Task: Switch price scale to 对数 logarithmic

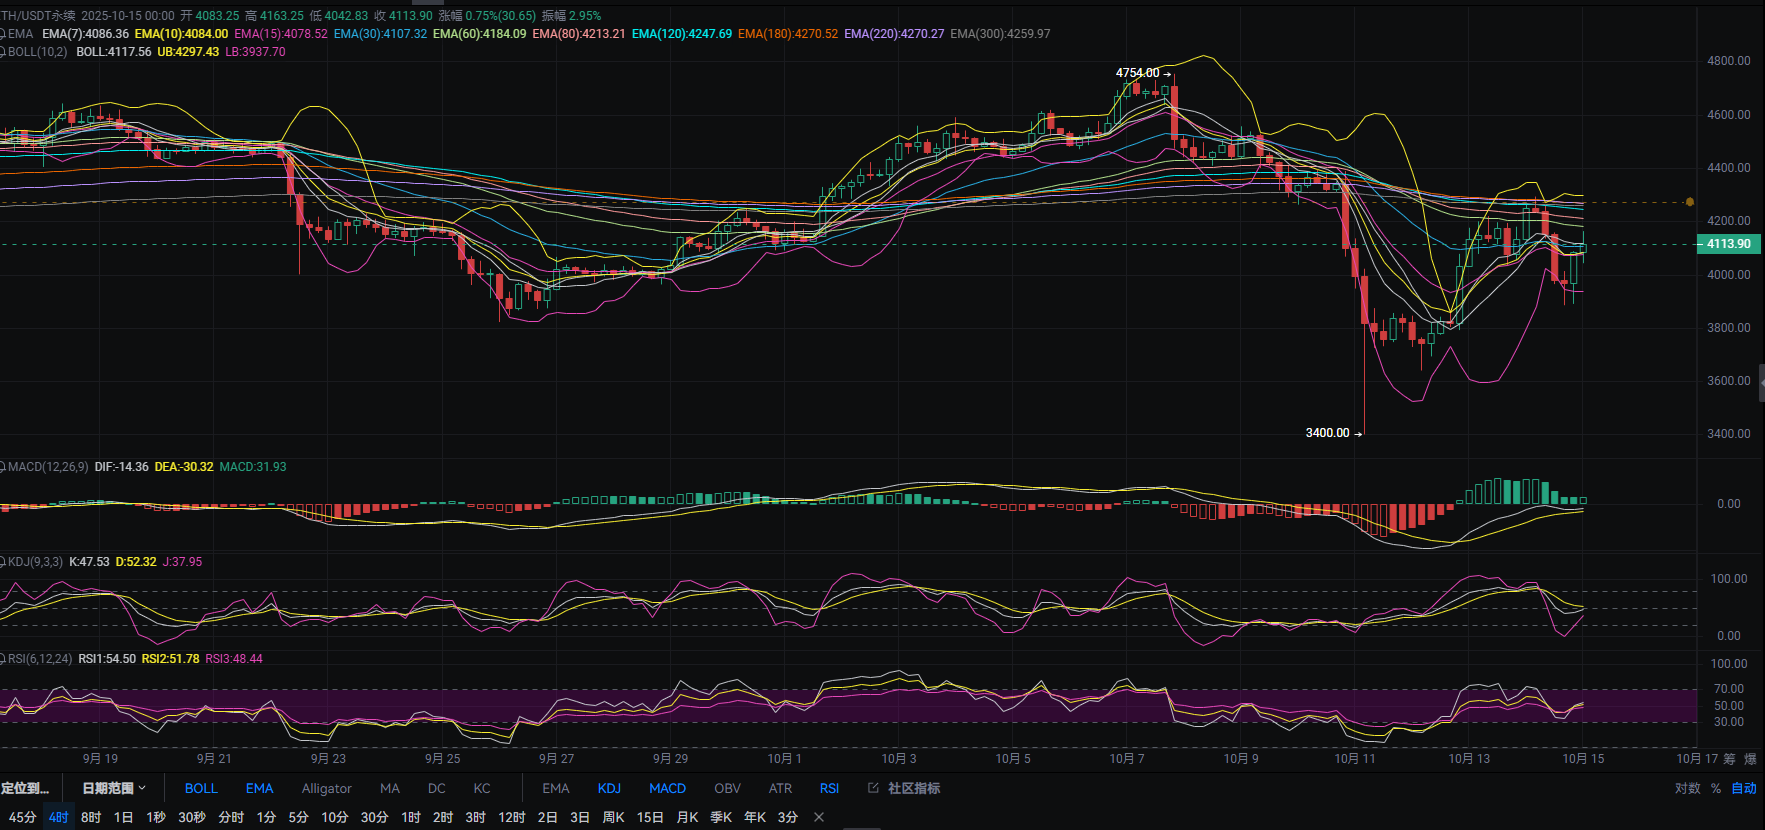Action: [x=1687, y=788]
